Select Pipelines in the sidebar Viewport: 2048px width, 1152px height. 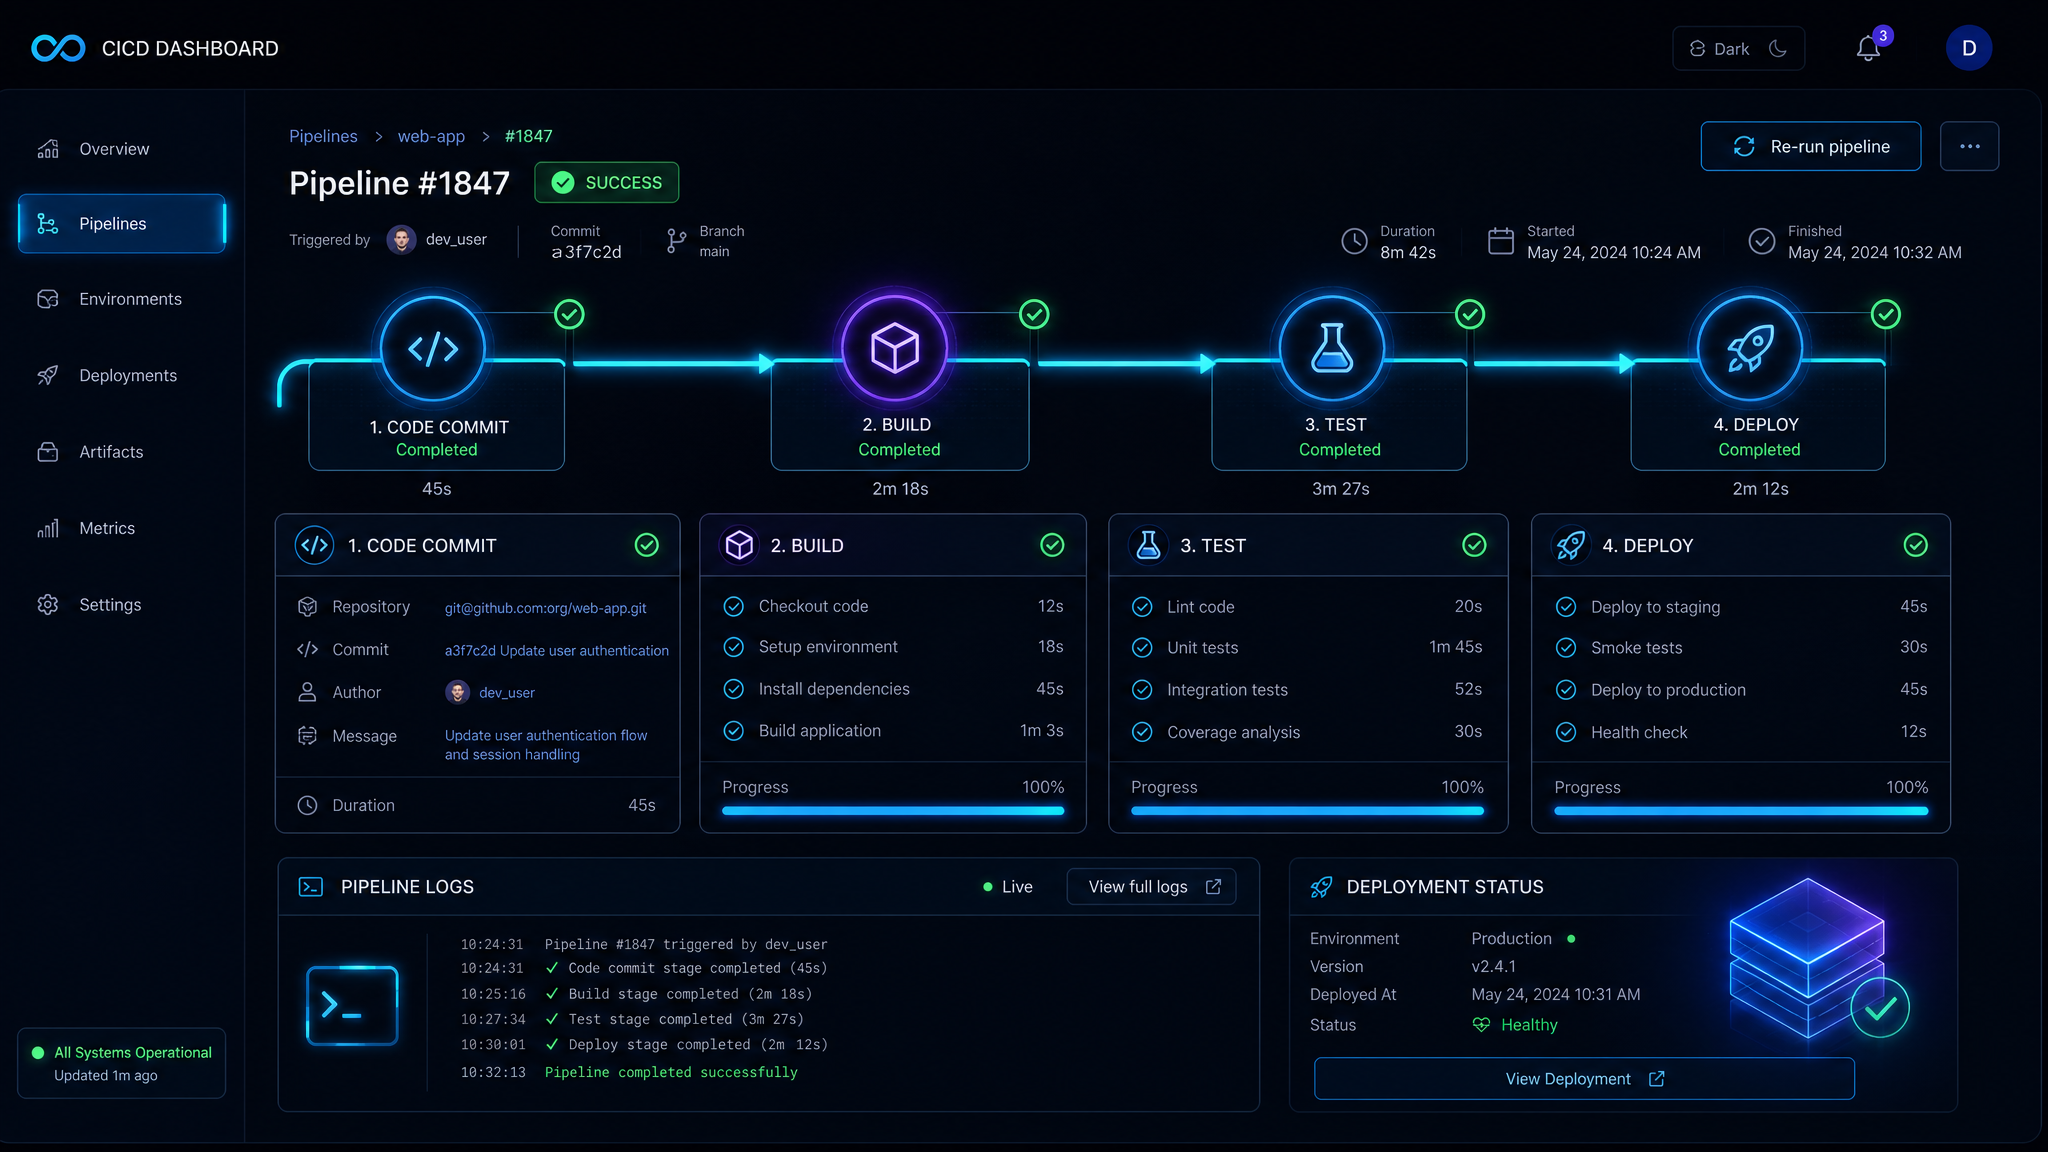click(x=121, y=223)
